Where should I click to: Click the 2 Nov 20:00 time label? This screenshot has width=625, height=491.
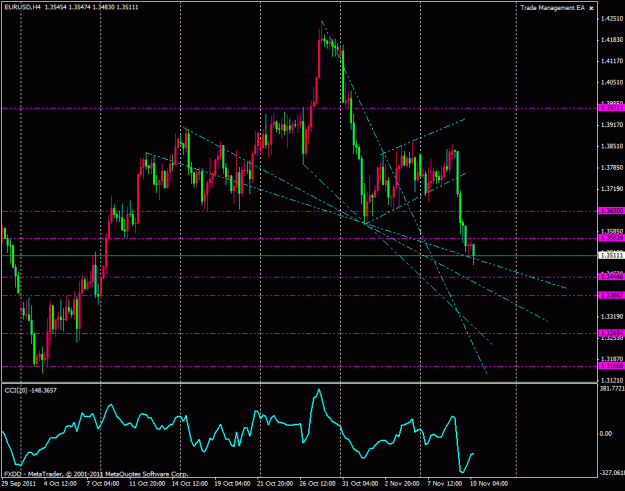pyautogui.click(x=403, y=484)
